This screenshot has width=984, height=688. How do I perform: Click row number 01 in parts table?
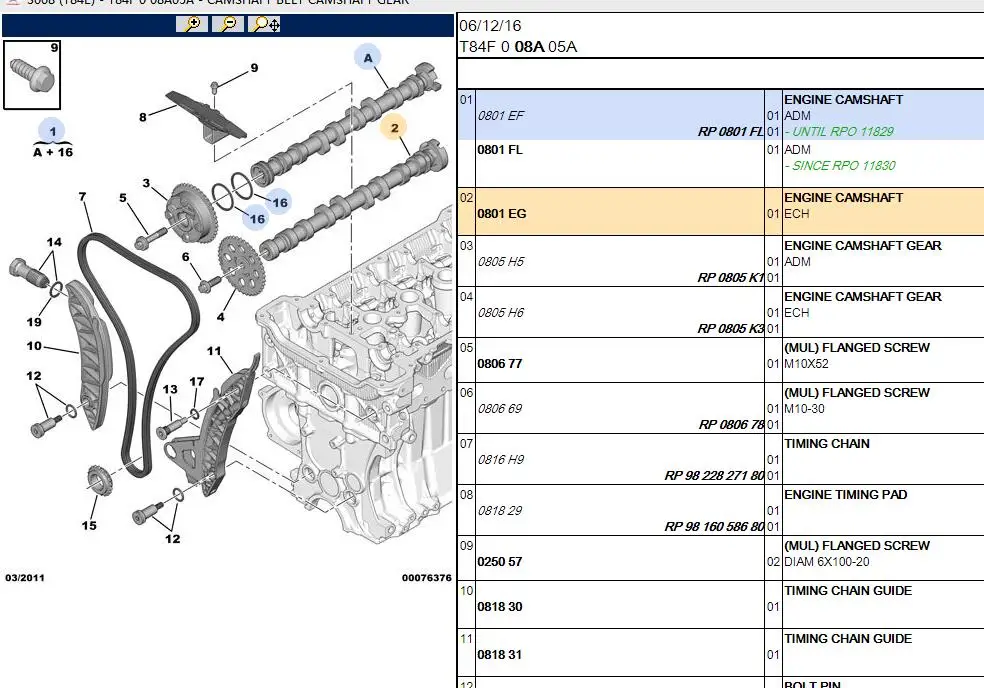pyautogui.click(x=466, y=99)
